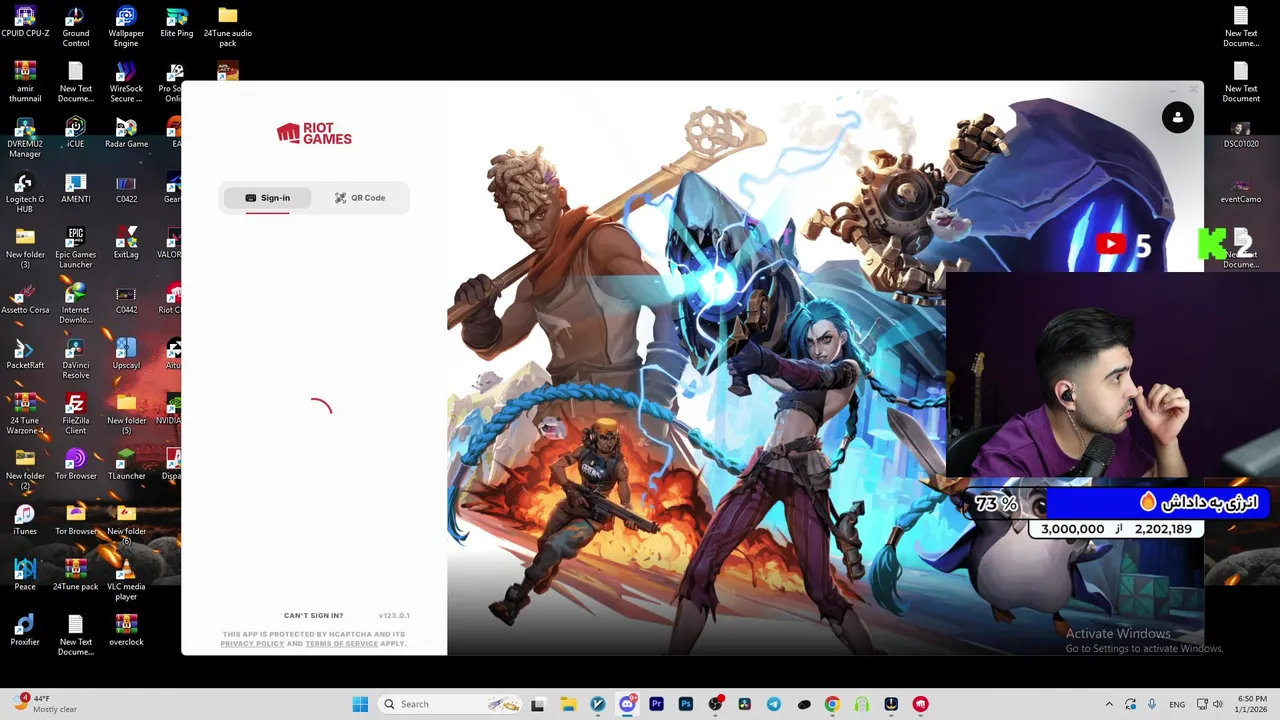Switch to the Sign-in tab
This screenshot has width=1280, height=720.
(x=267, y=198)
